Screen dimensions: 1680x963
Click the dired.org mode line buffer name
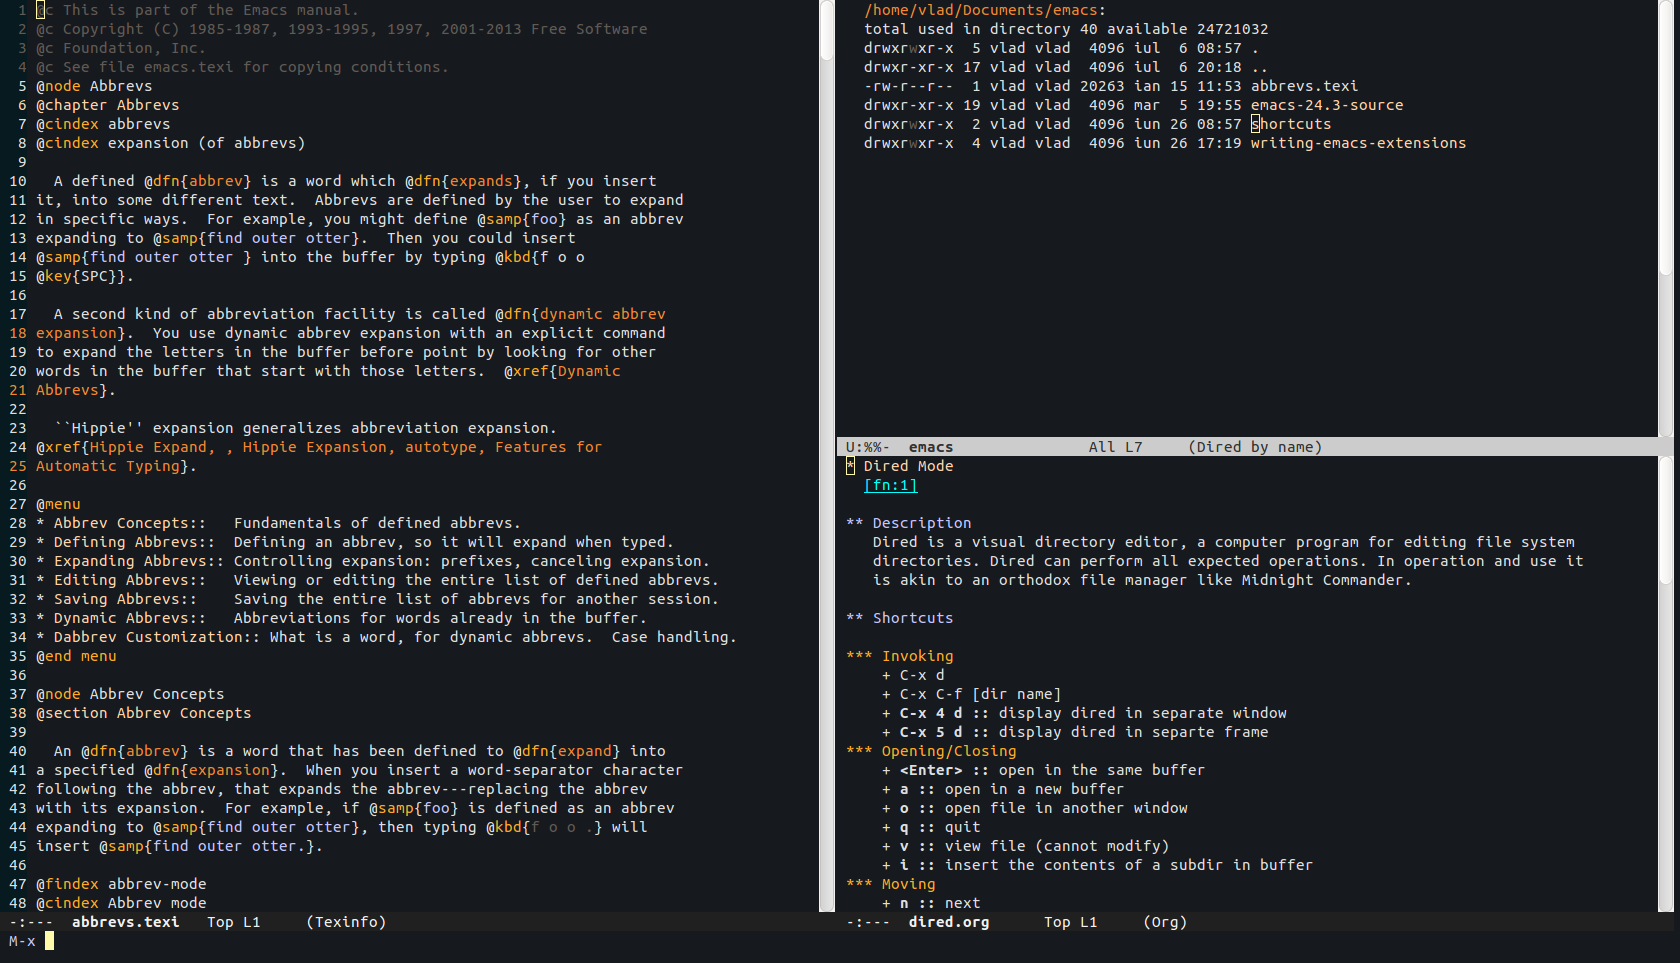(x=949, y=922)
